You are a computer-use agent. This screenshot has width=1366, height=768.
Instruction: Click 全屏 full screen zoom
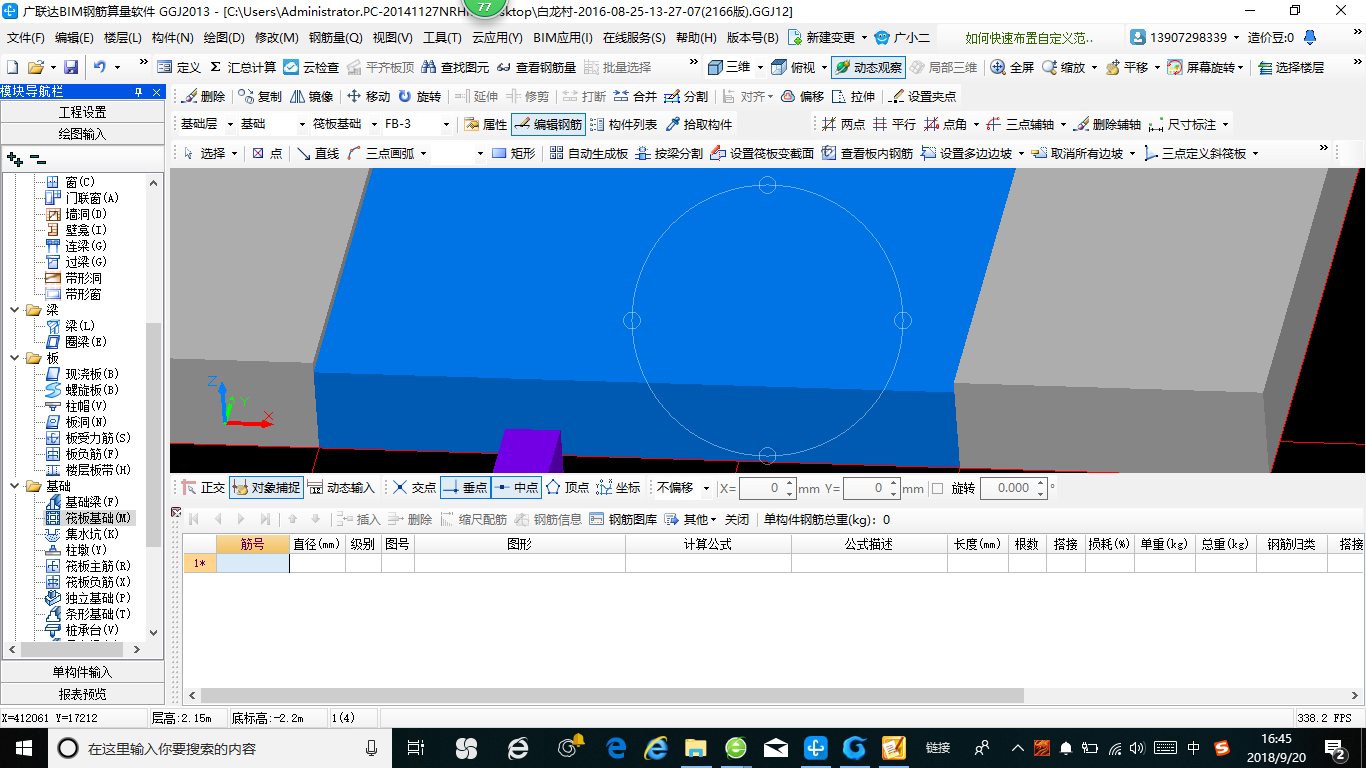pyautogui.click(x=1012, y=67)
